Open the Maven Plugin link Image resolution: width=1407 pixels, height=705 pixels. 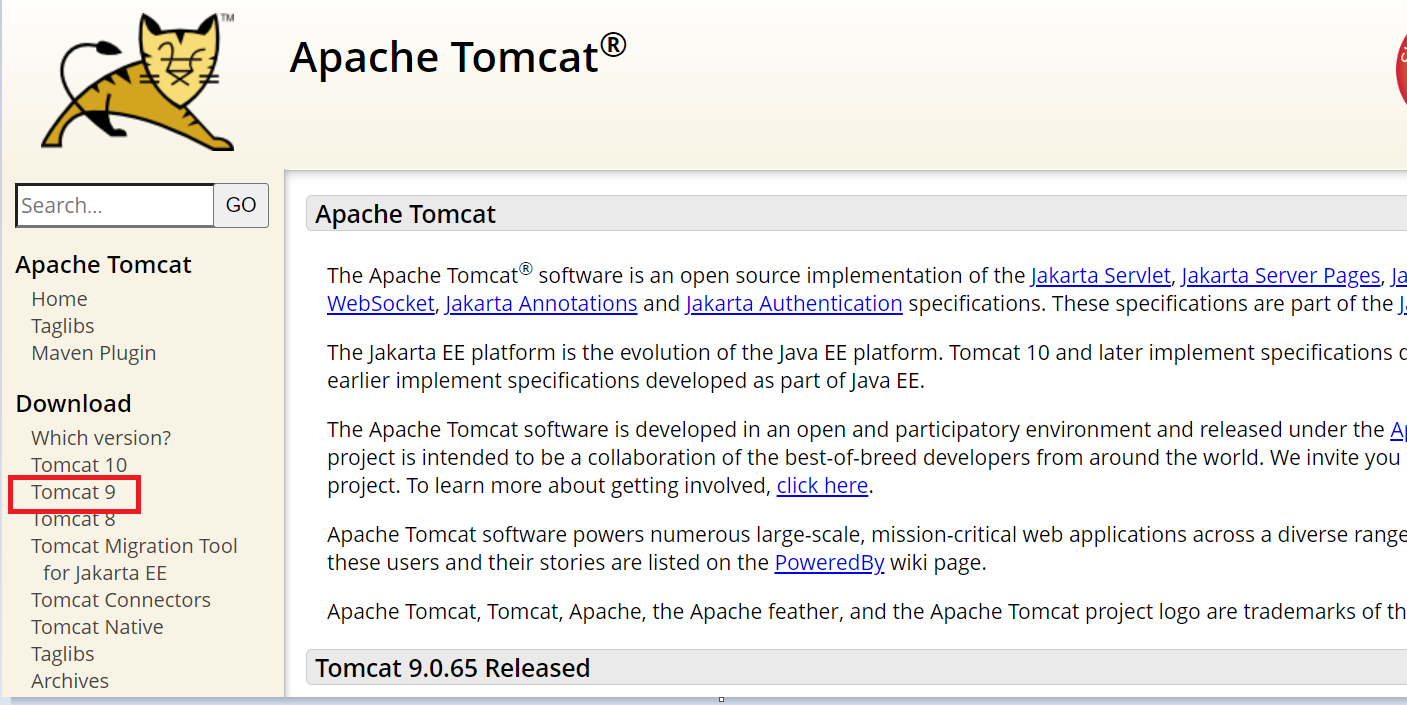point(93,353)
